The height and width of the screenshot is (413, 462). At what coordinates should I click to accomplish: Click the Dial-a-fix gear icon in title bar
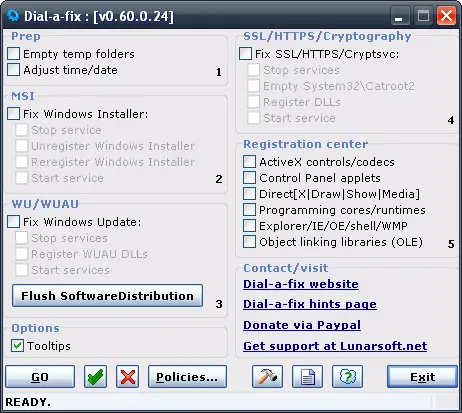tap(13, 15)
